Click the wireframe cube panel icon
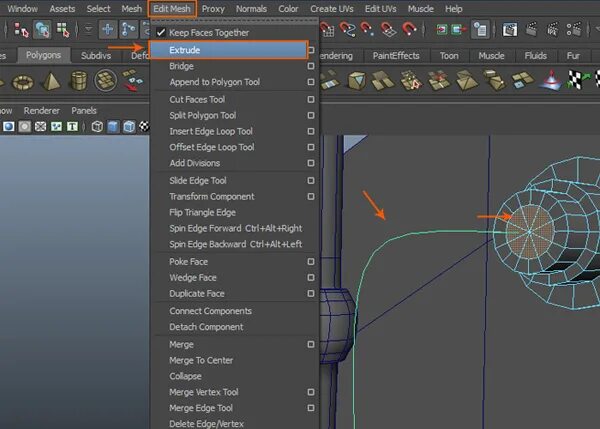Image resolution: width=600 pixels, height=429 pixels. point(97,127)
